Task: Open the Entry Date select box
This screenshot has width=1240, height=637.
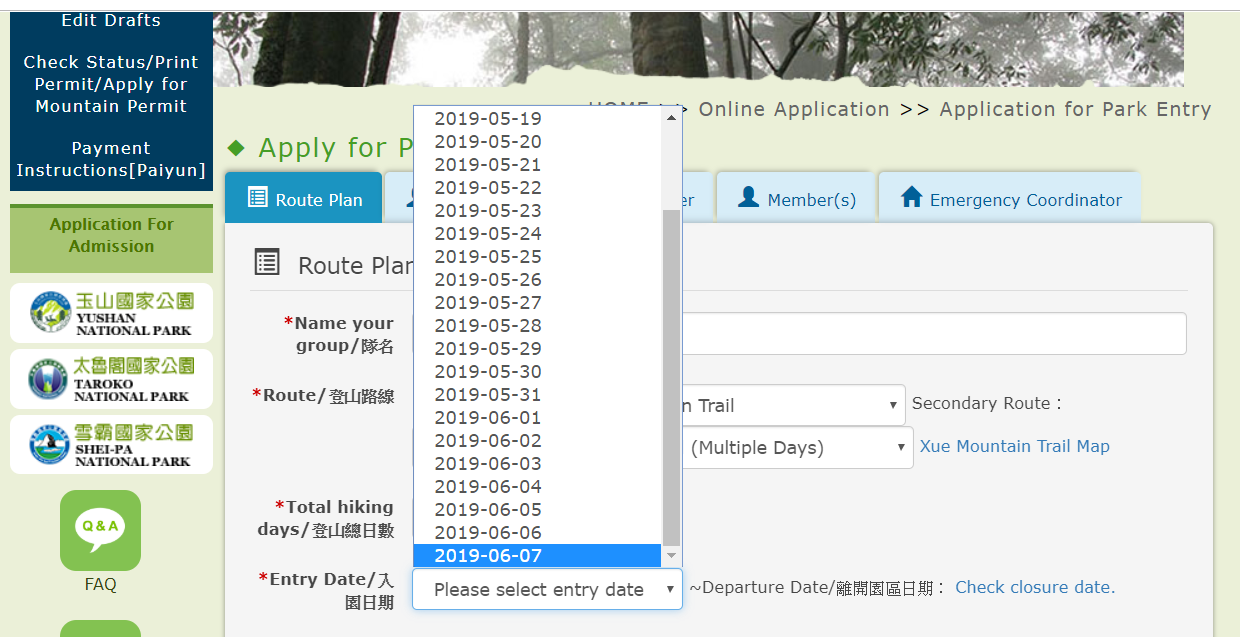Action: pos(547,589)
